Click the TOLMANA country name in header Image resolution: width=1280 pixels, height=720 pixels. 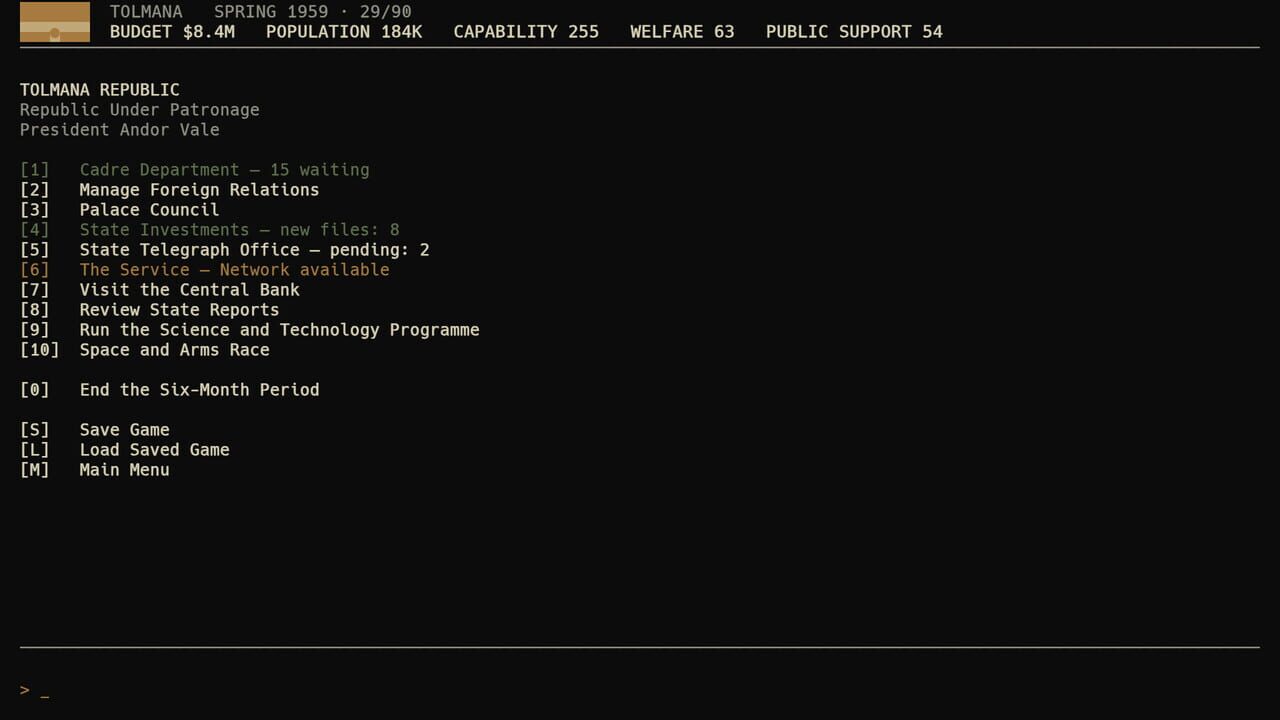pyautogui.click(x=146, y=12)
